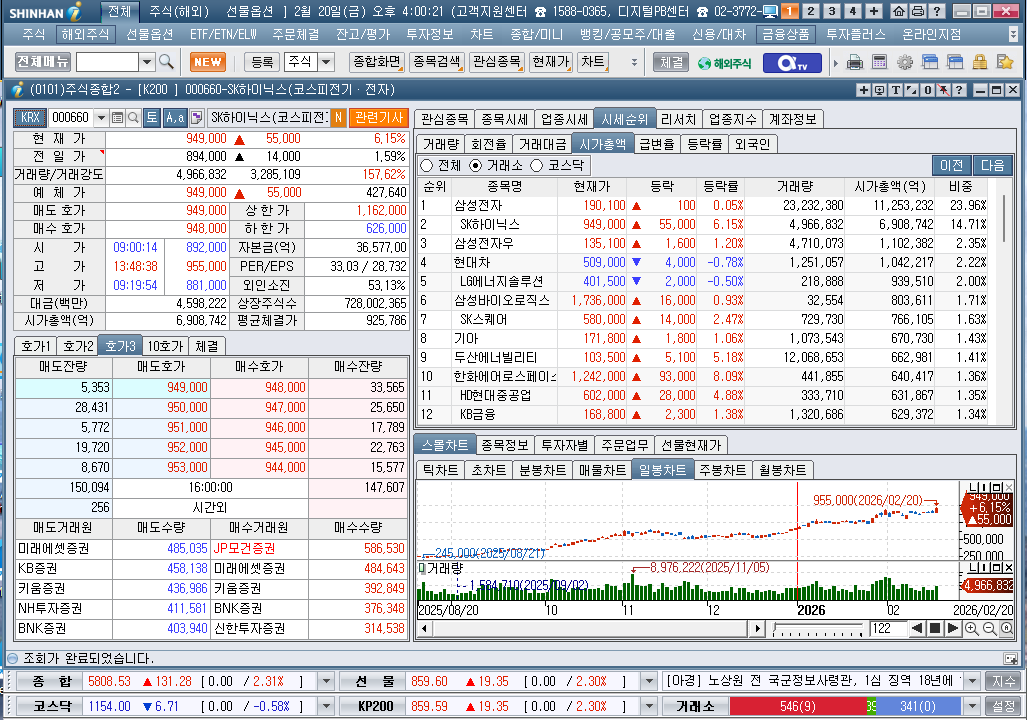Click chart zoom-in magnifier
This screenshot has width=1027, height=720.
pyautogui.click(x=971, y=629)
